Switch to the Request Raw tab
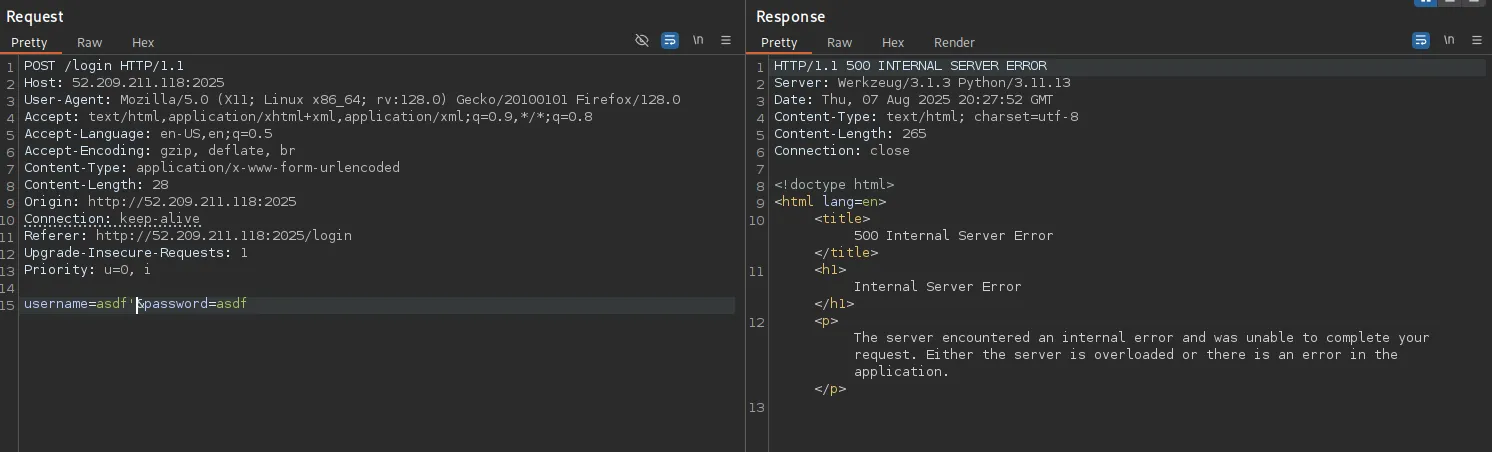 (90, 42)
